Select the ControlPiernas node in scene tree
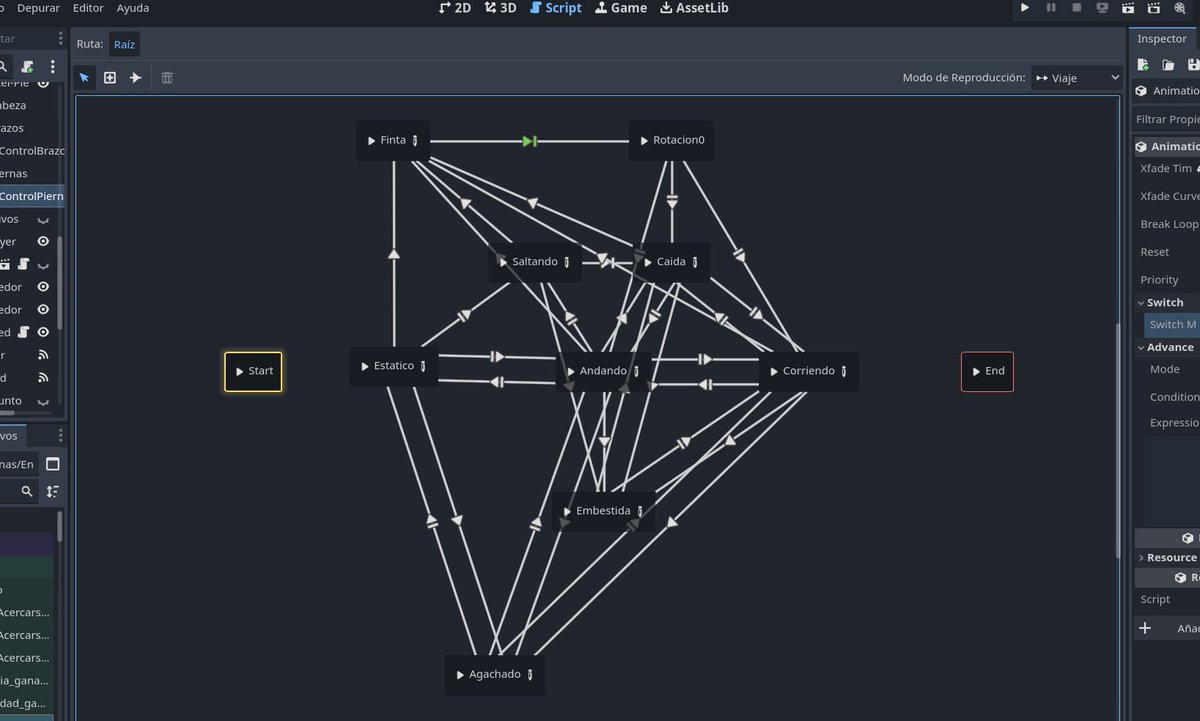This screenshot has height=721, width=1200. [32, 196]
